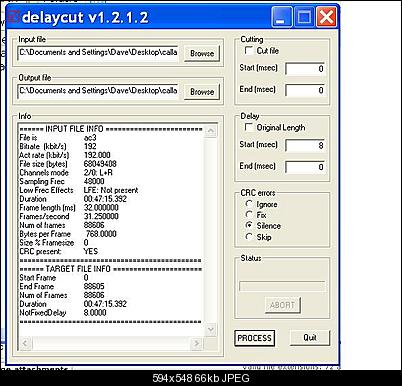Screen dimensions: 402x386
Task: Click the File size value 68049408
Action: 100,164
